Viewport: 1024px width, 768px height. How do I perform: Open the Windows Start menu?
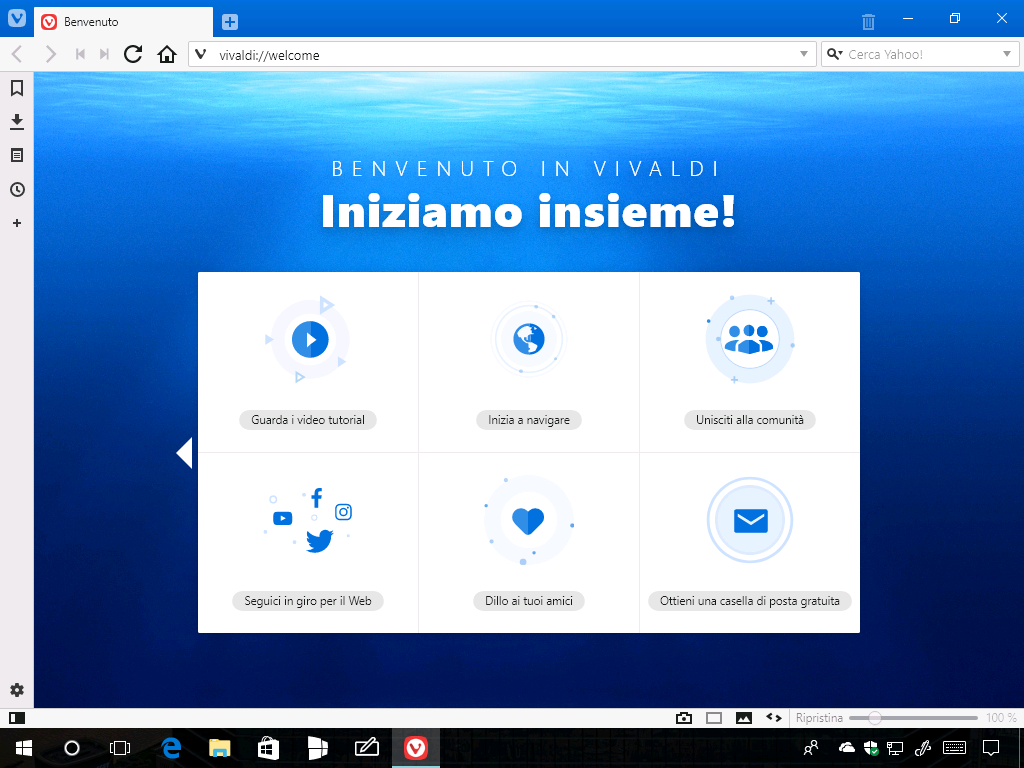pos(24,748)
